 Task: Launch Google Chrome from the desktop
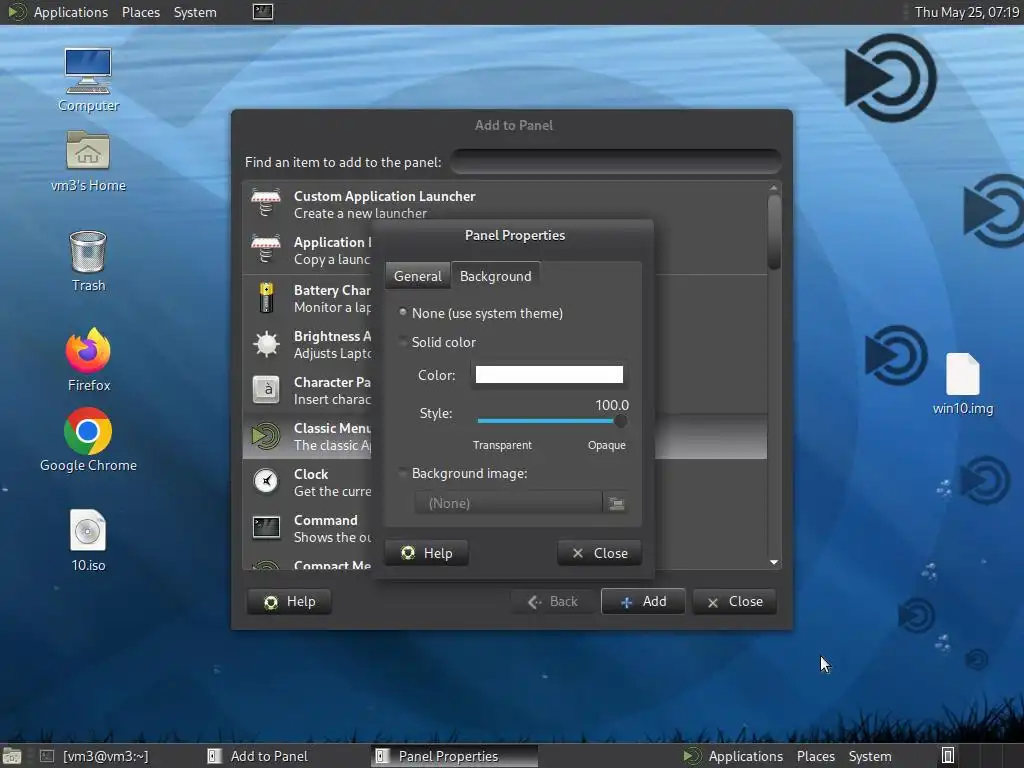point(88,440)
